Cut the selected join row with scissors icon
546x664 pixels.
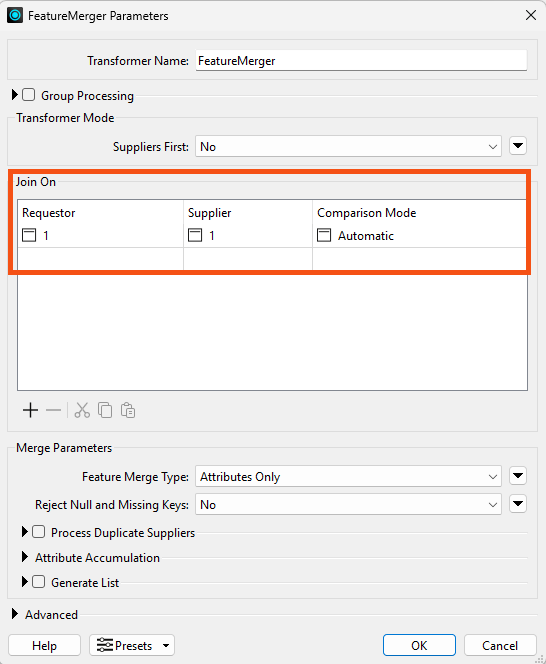click(82, 410)
